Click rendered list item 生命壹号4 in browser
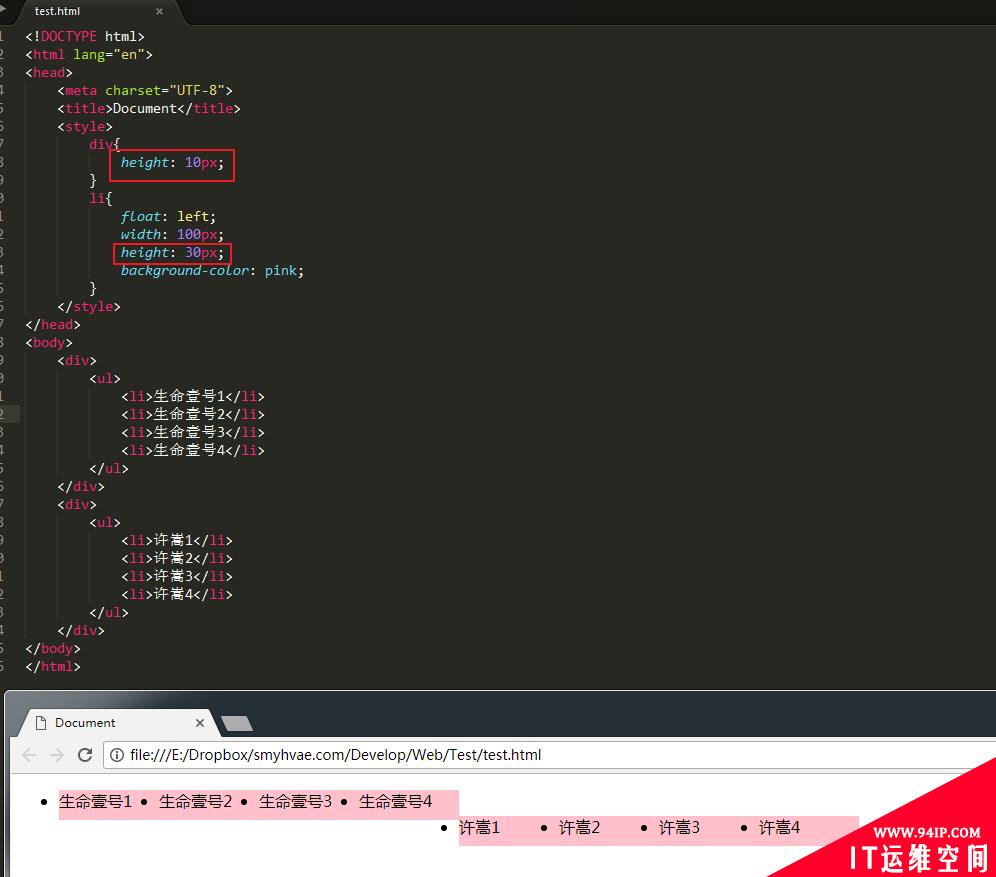 396,802
